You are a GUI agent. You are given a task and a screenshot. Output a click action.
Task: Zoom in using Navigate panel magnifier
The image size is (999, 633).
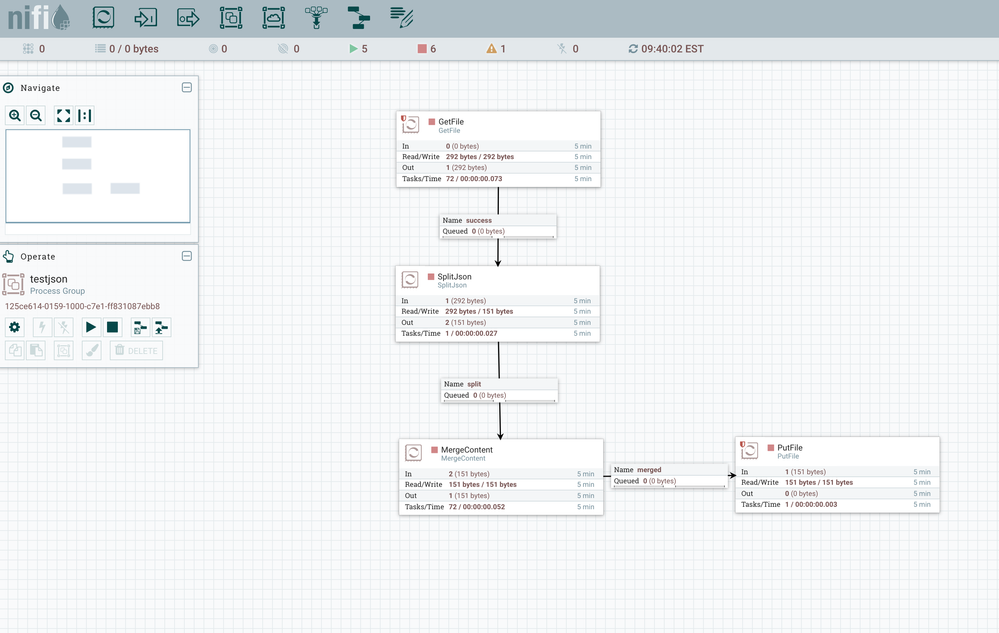point(15,116)
